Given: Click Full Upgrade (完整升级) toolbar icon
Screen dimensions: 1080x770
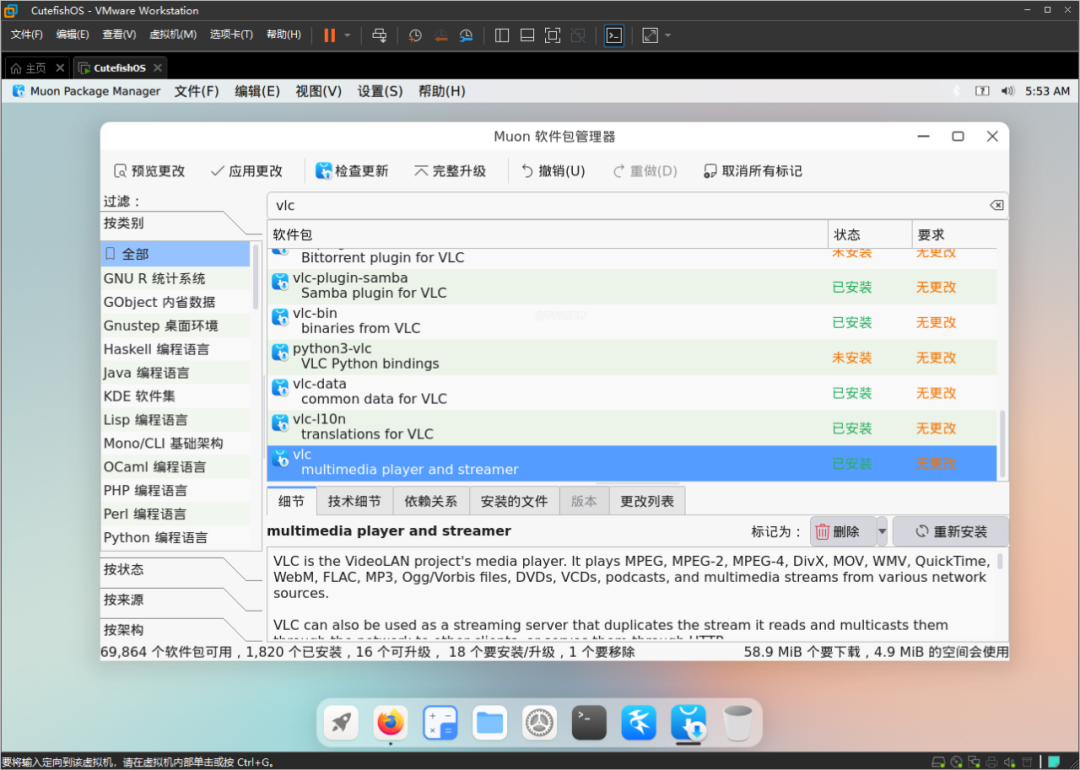Looking at the screenshot, I should pyautogui.click(x=421, y=171).
